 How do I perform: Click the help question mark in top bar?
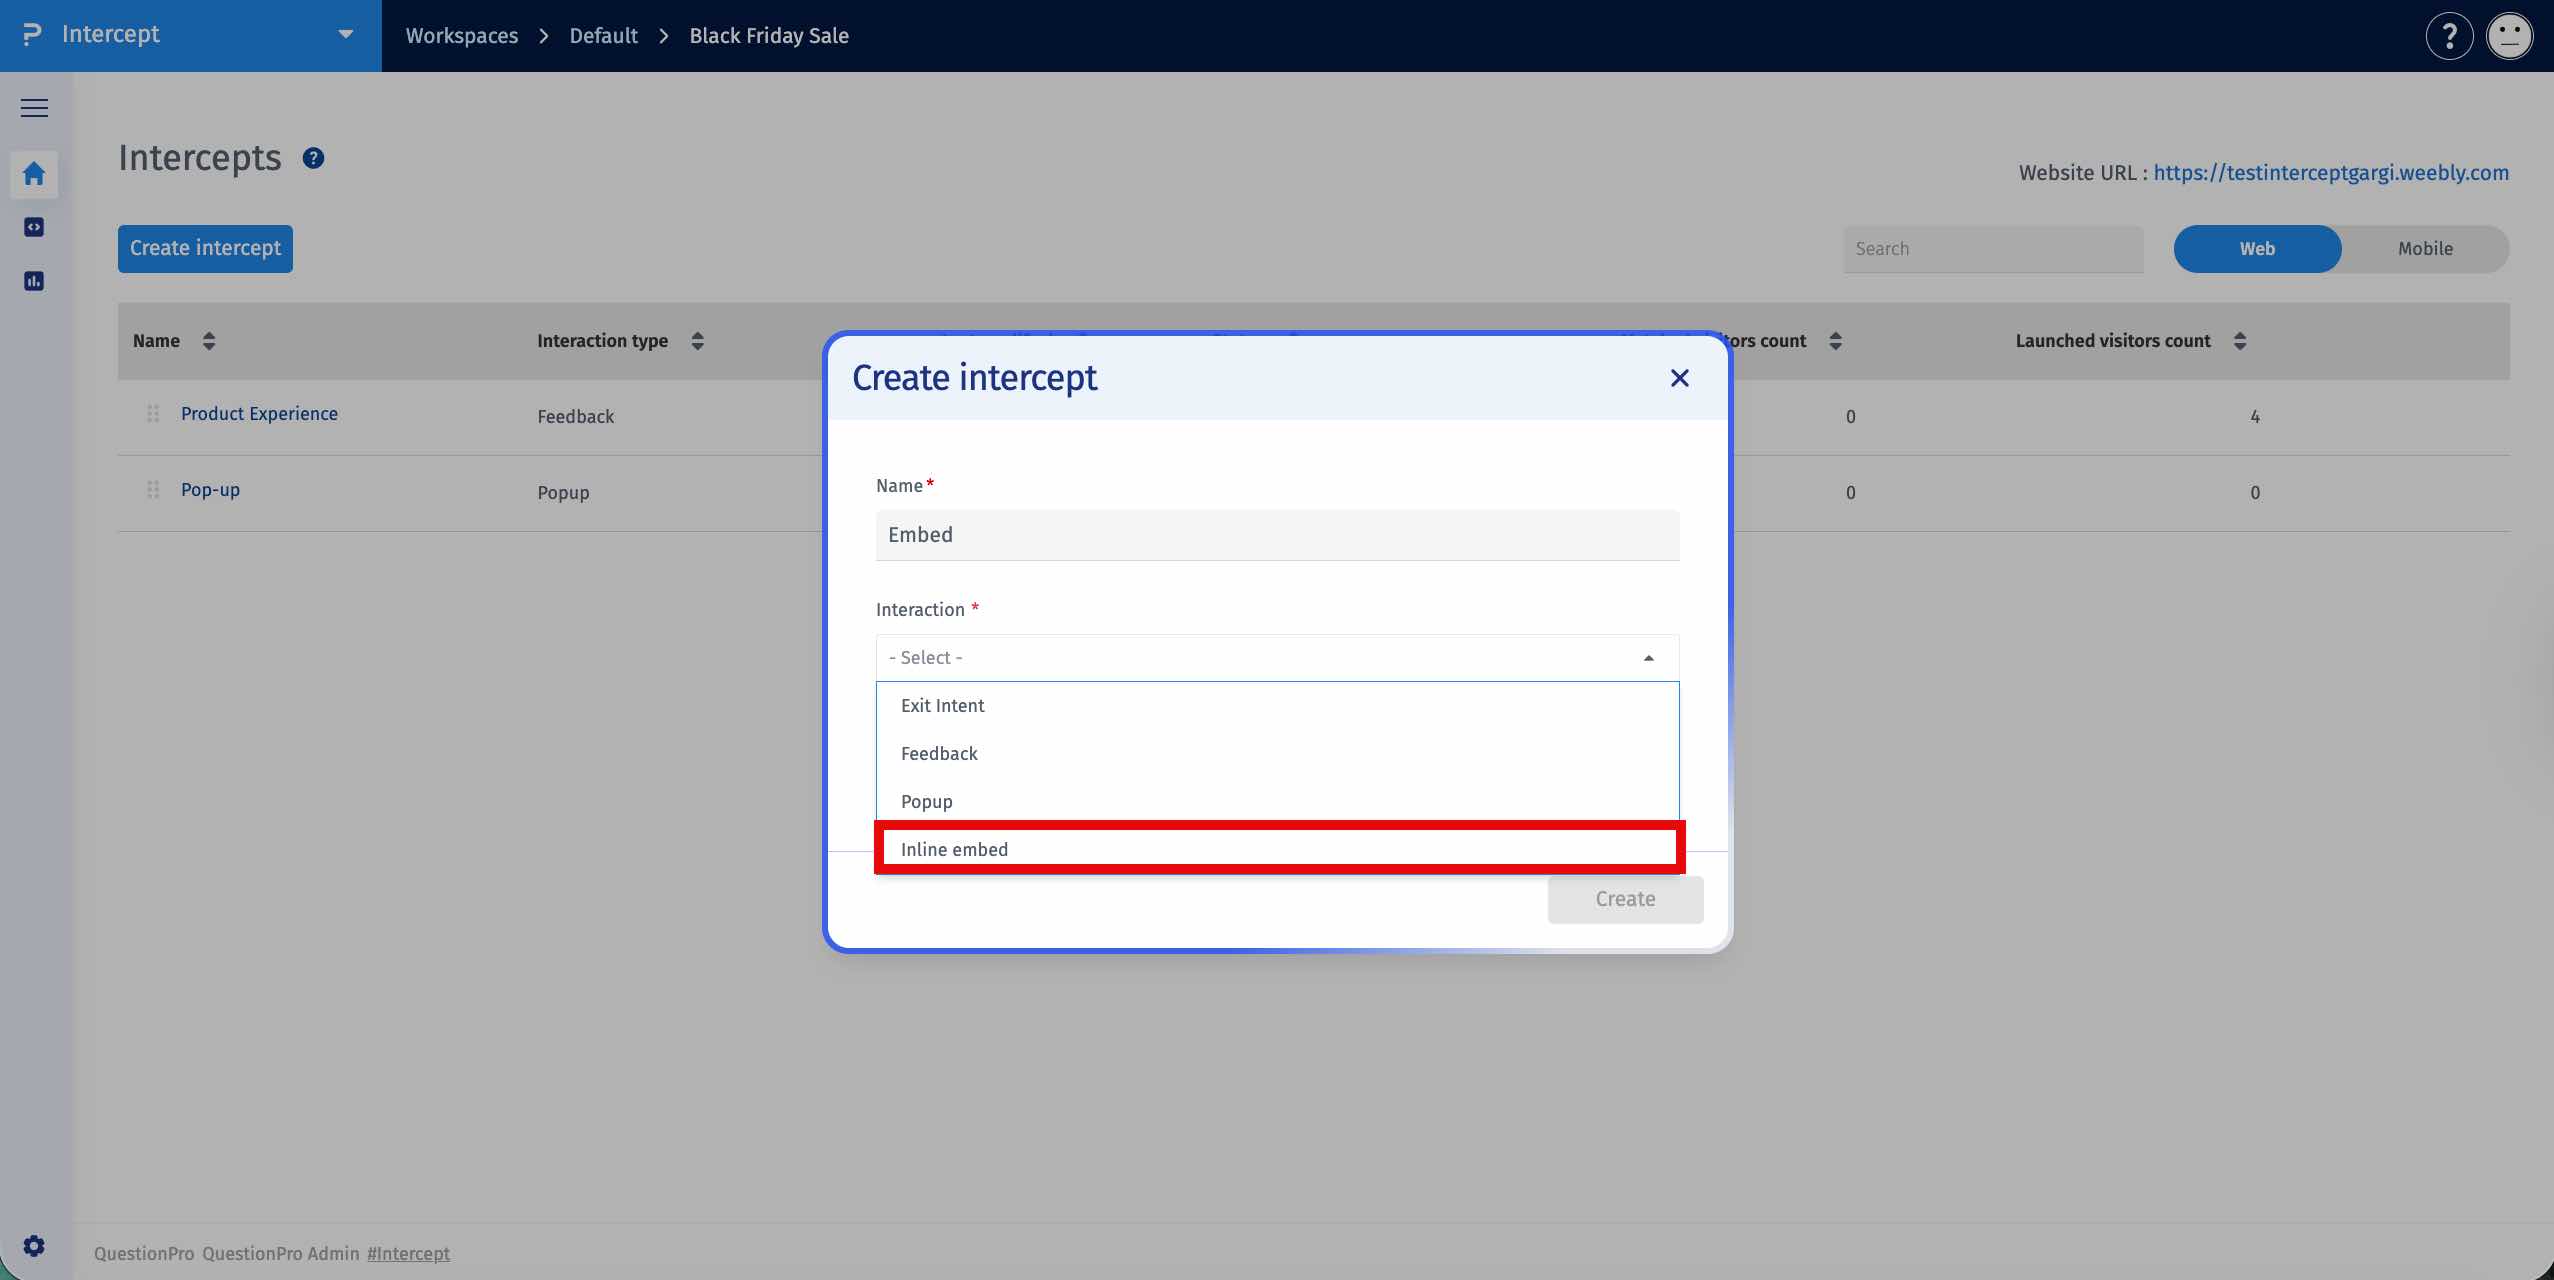coord(2449,37)
